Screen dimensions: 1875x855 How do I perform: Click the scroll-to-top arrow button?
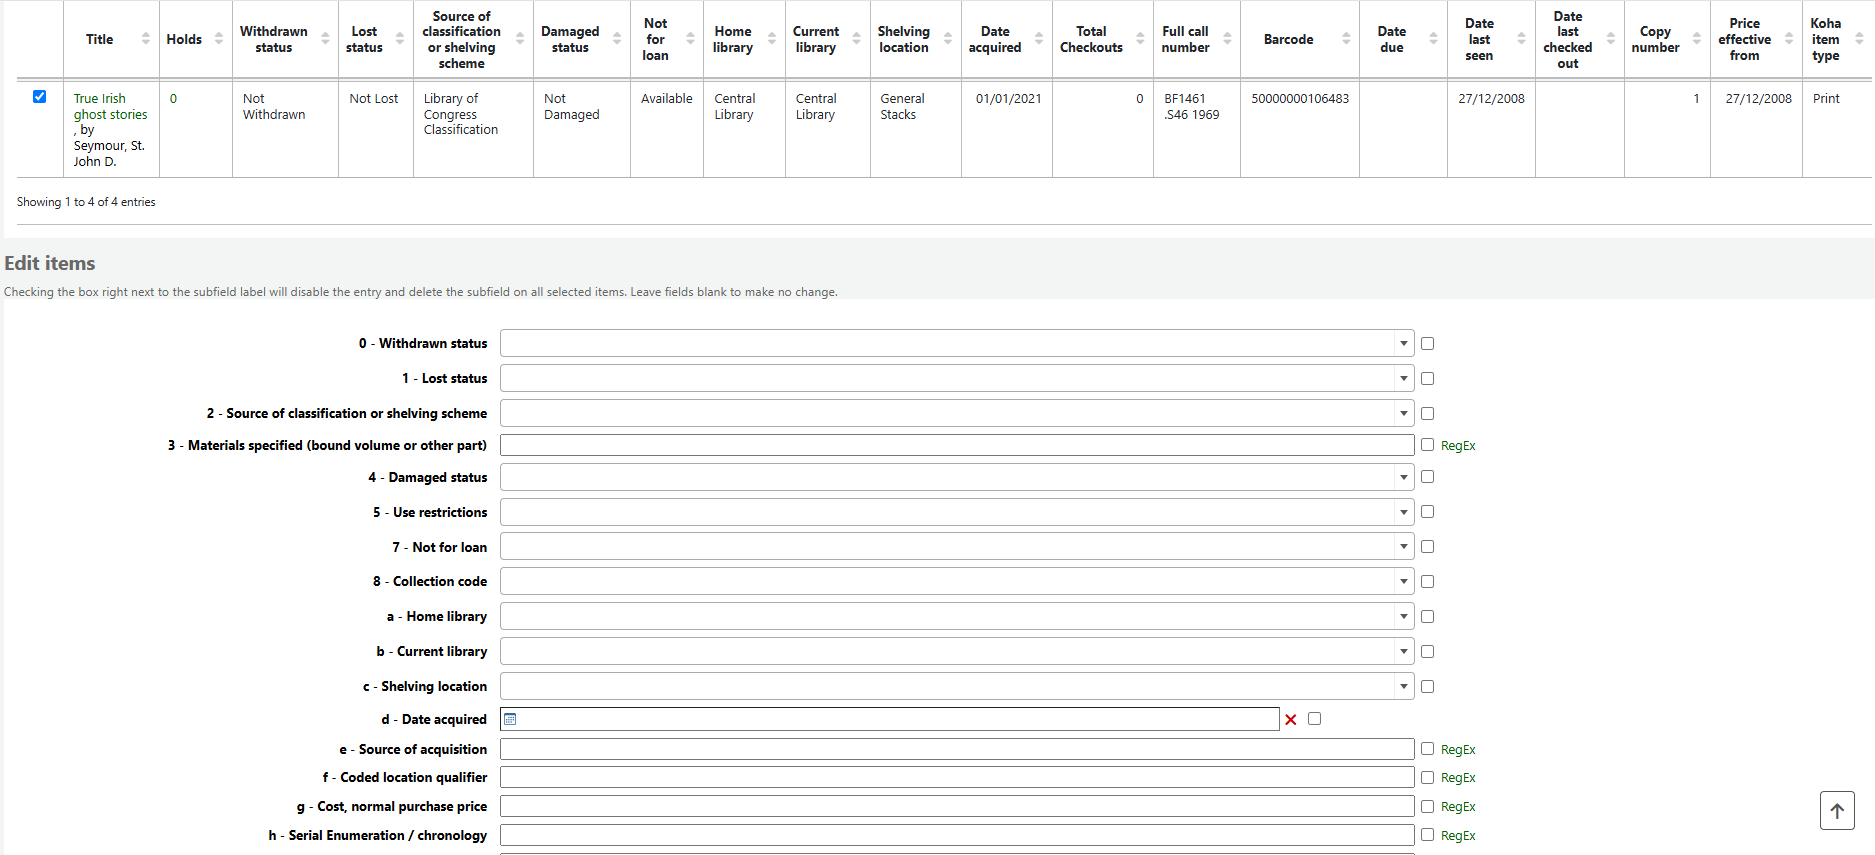click(1836, 810)
